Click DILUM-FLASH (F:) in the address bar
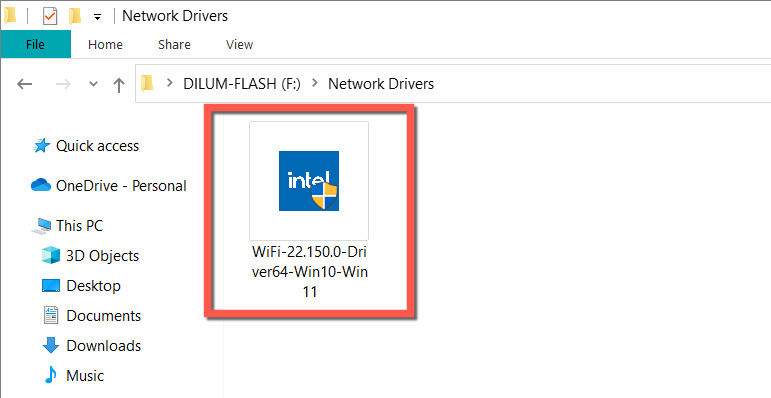This screenshot has width=771, height=398. (241, 84)
